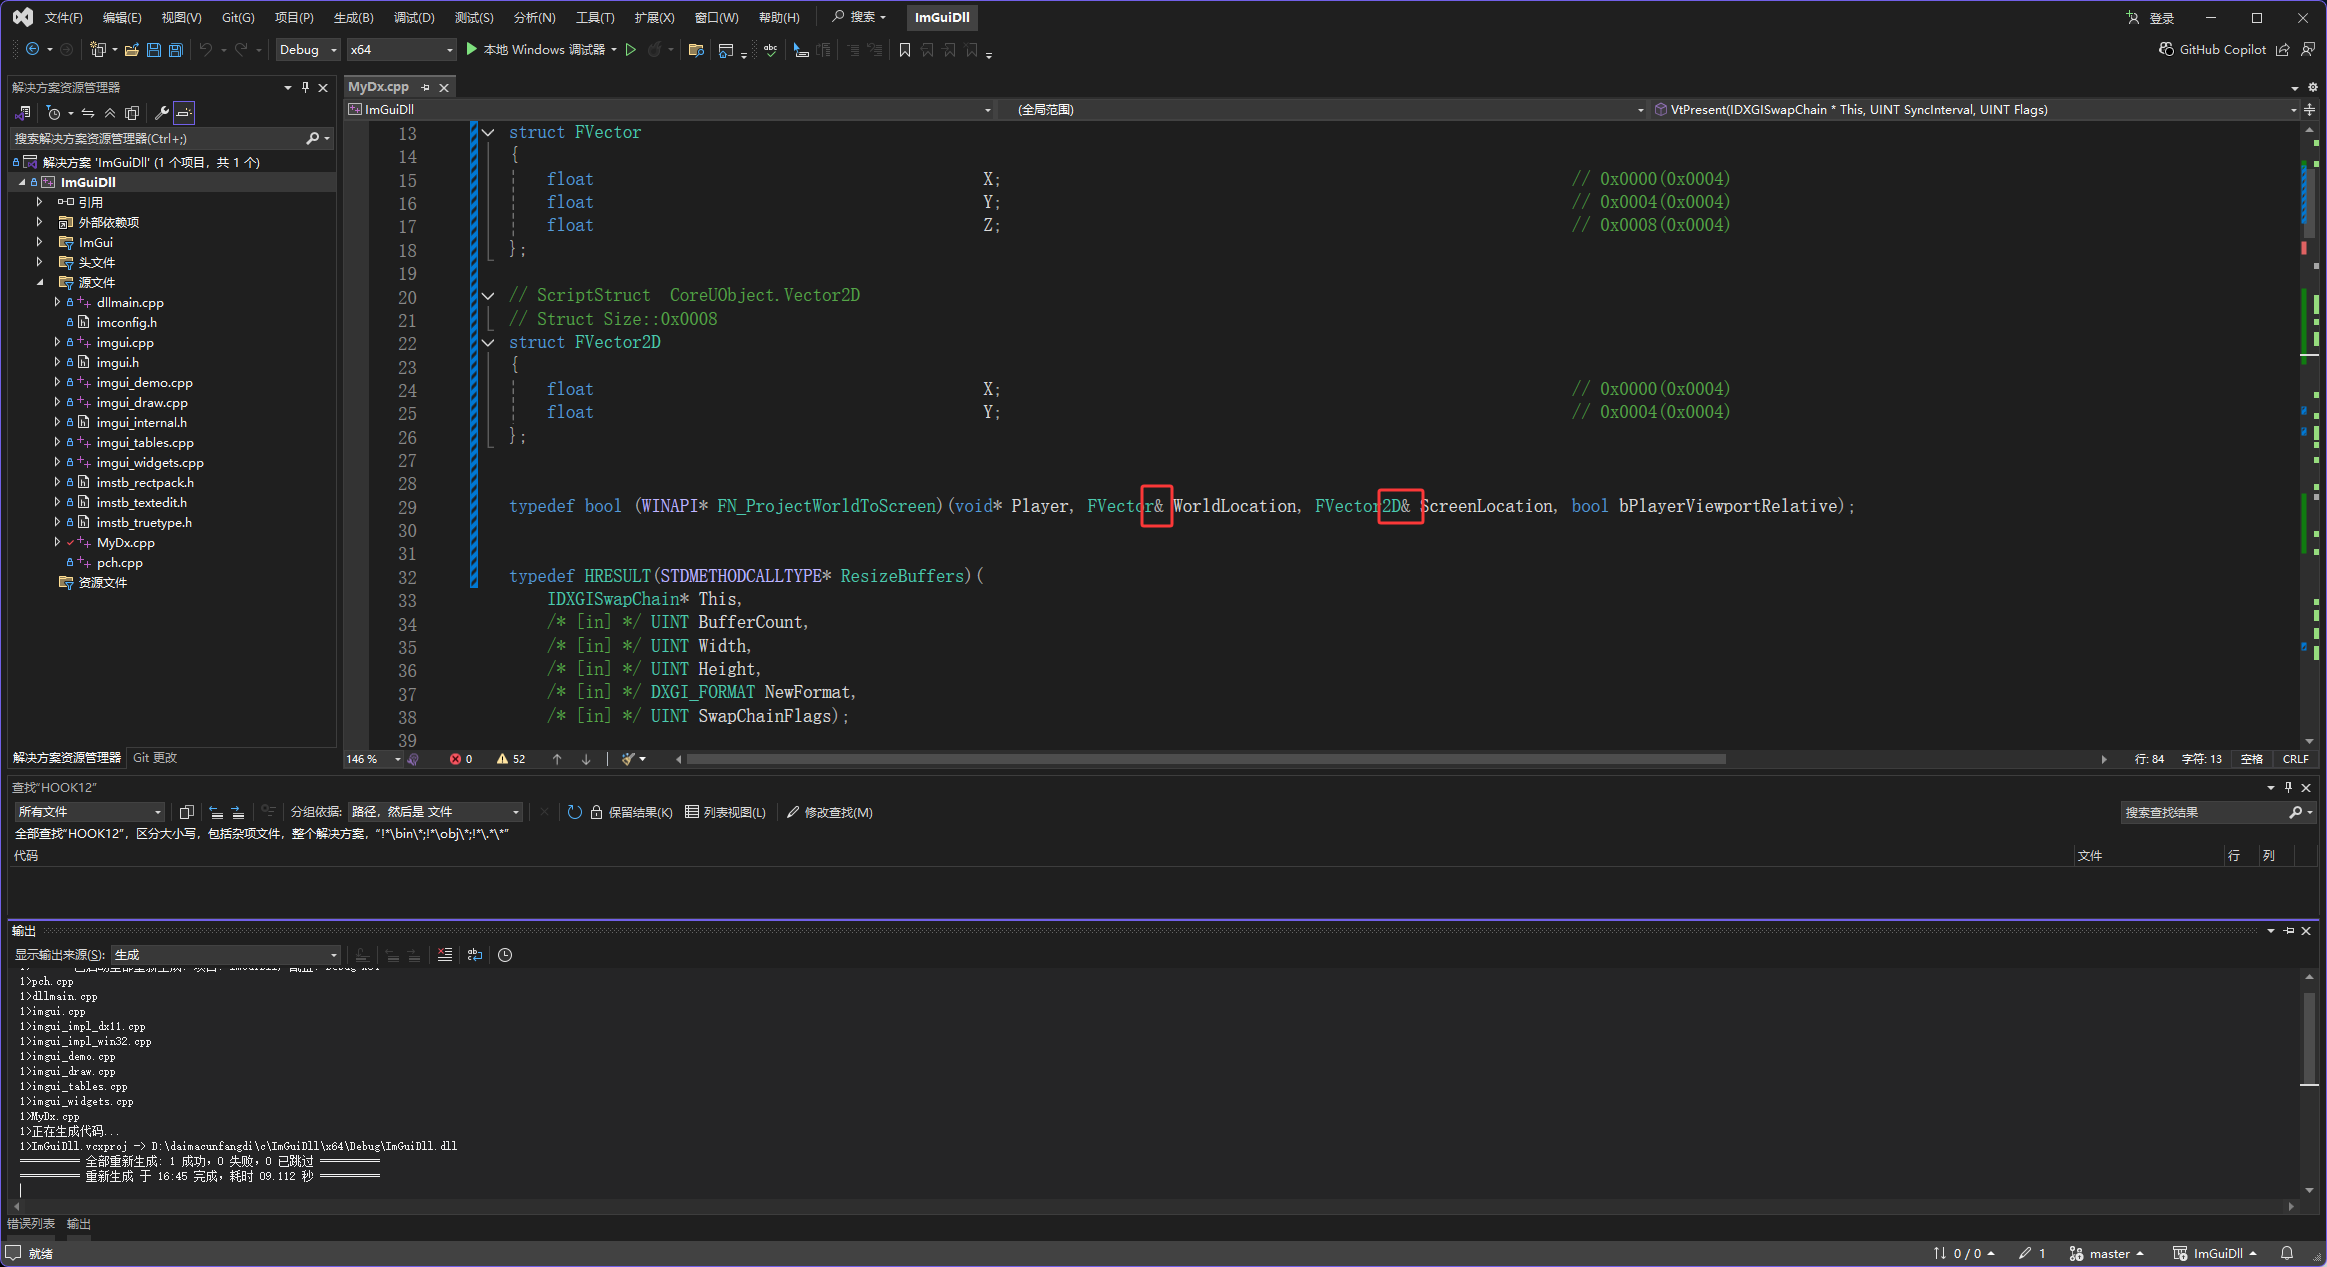Collapse all in Solution Explorer
The width and height of the screenshot is (2327, 1267).
[x=110, y=113]
